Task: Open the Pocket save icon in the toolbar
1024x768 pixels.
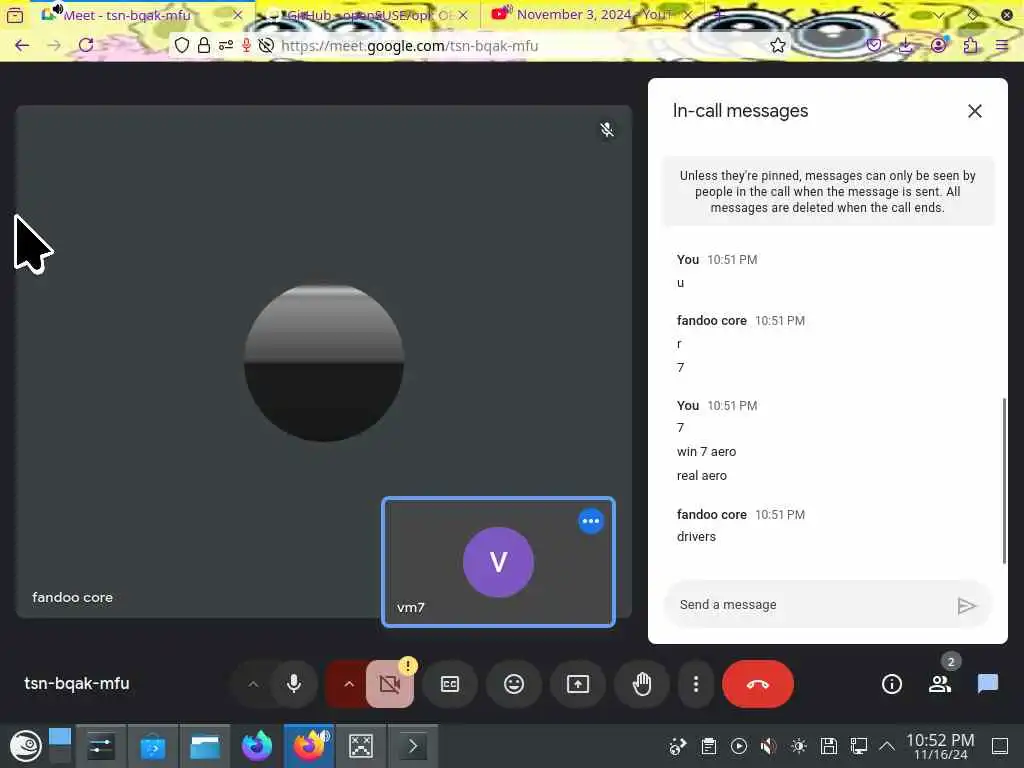Action: 874,45
